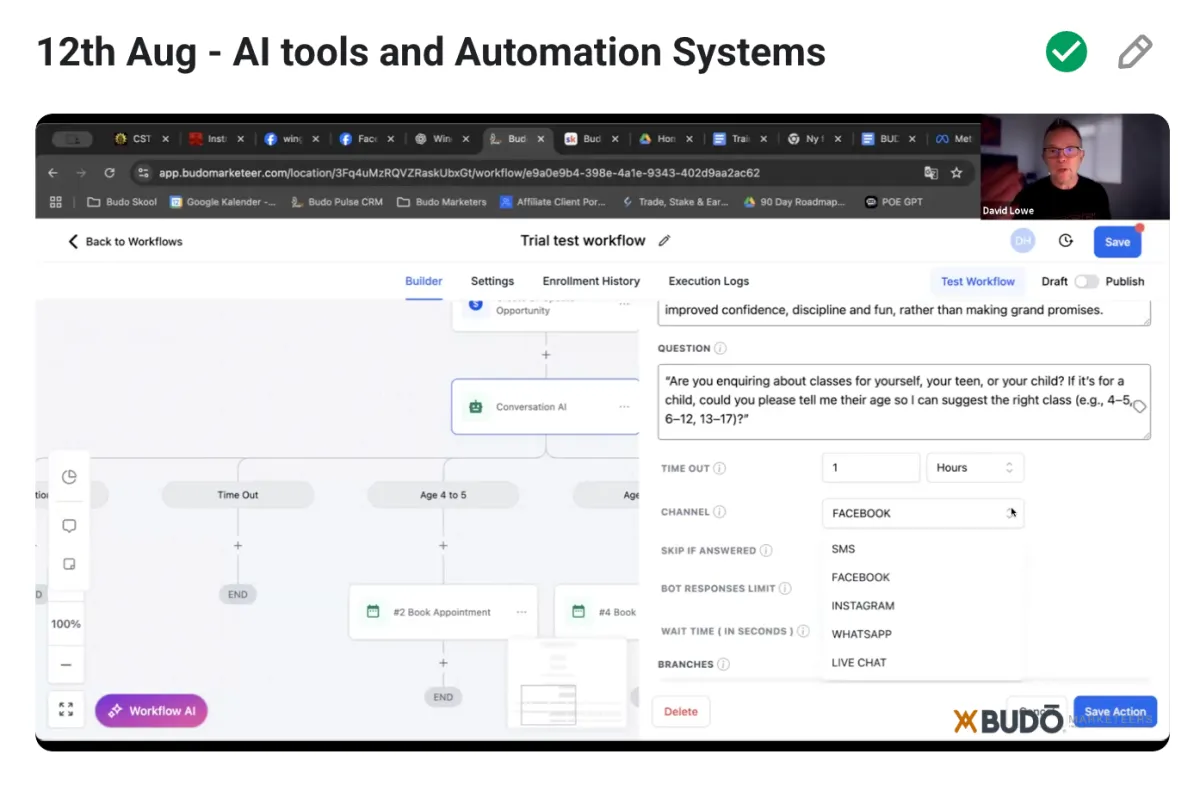Click the translate icon in the address bar

(931, 173)
